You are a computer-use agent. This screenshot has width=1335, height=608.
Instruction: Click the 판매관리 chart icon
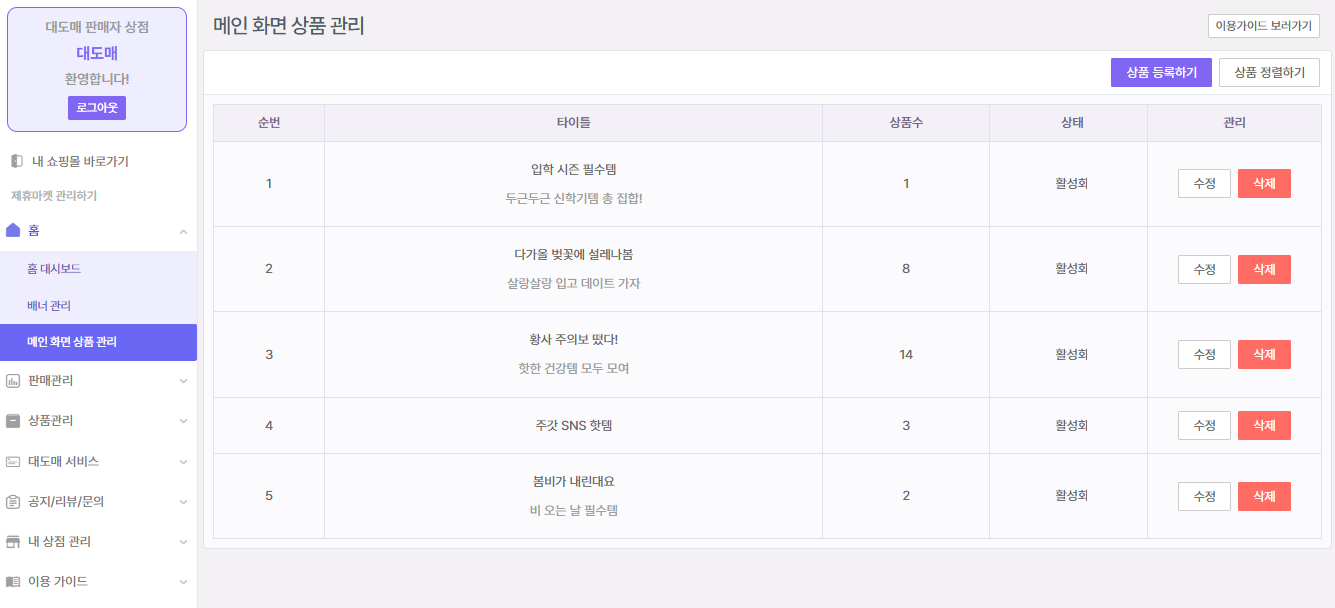point(13,381)
